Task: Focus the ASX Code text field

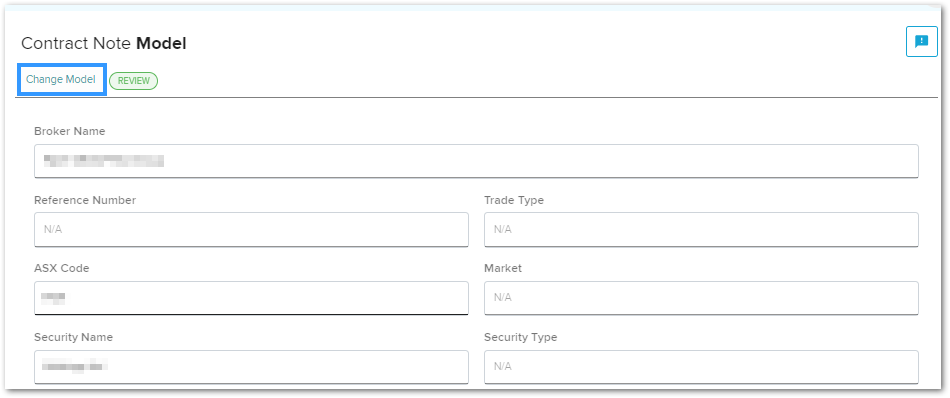Action: pos(251,297)
